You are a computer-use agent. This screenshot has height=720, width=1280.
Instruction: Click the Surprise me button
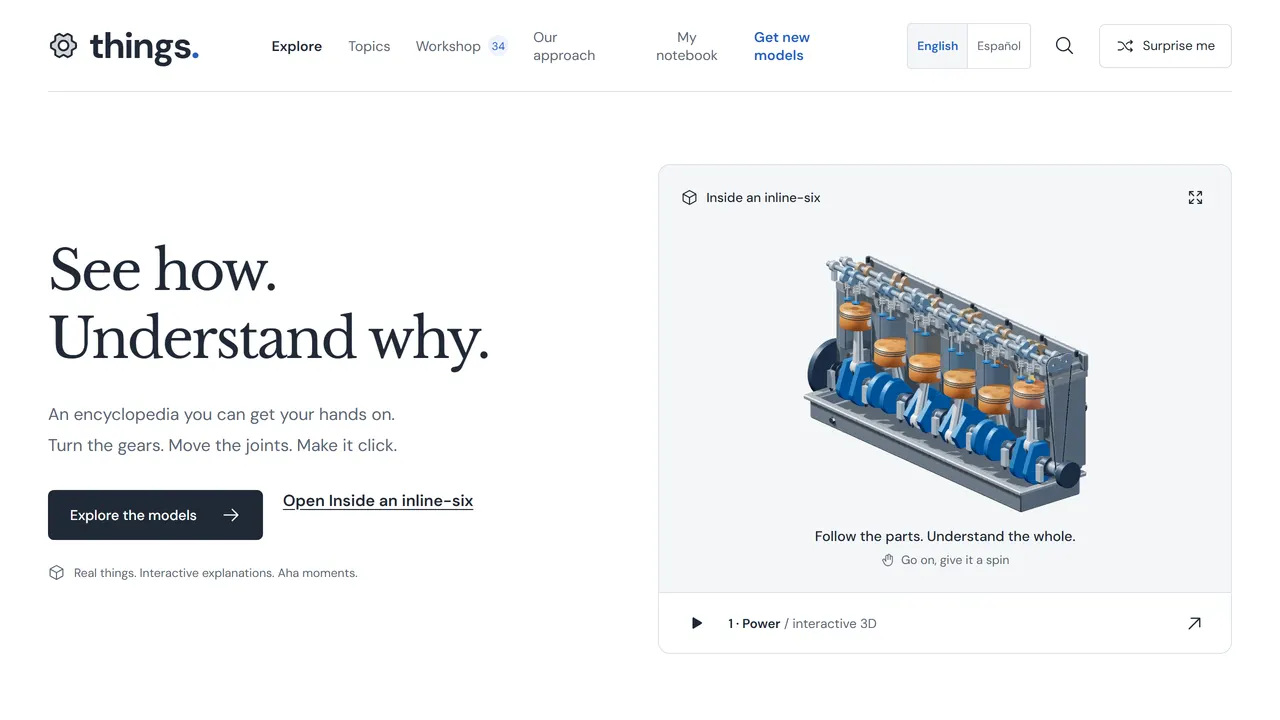1165,46
